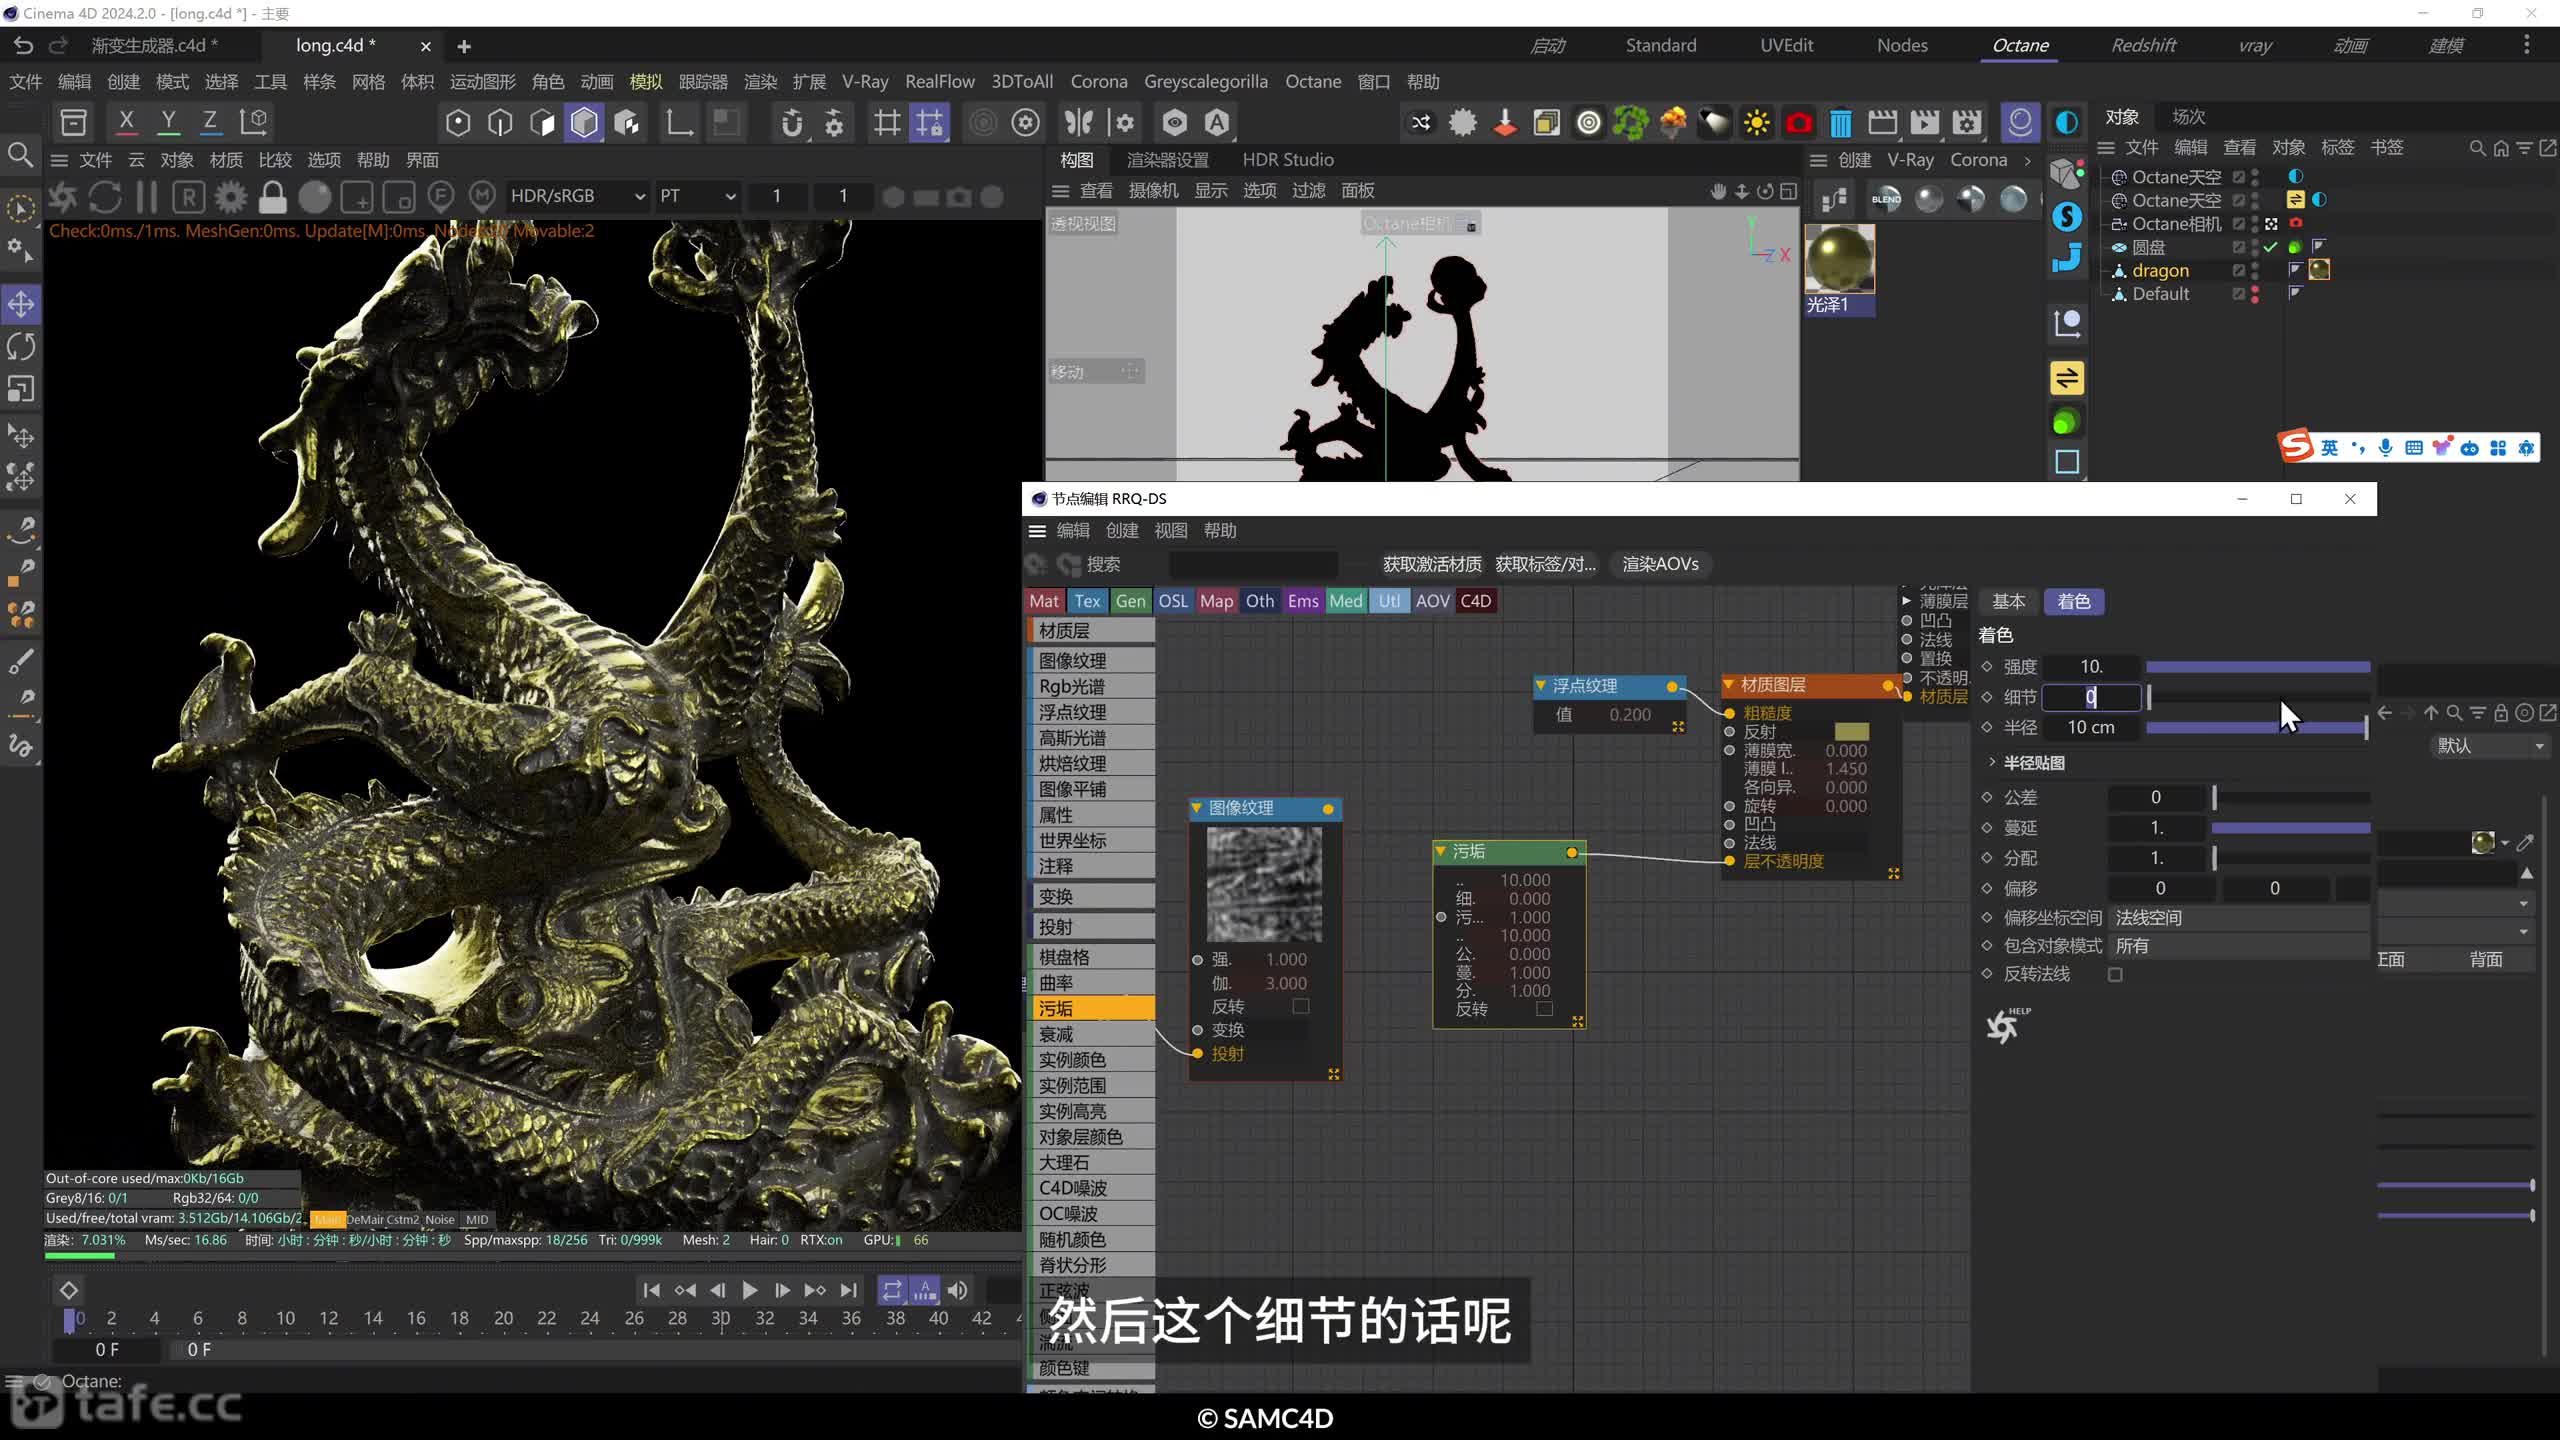
Task: Switch to the Redshift layout tab
Action: 2143,45
